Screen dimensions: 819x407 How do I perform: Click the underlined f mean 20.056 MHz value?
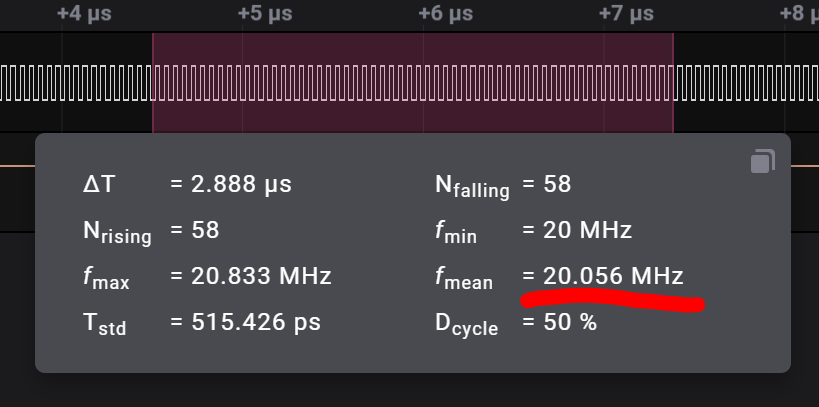coord(613,276)
